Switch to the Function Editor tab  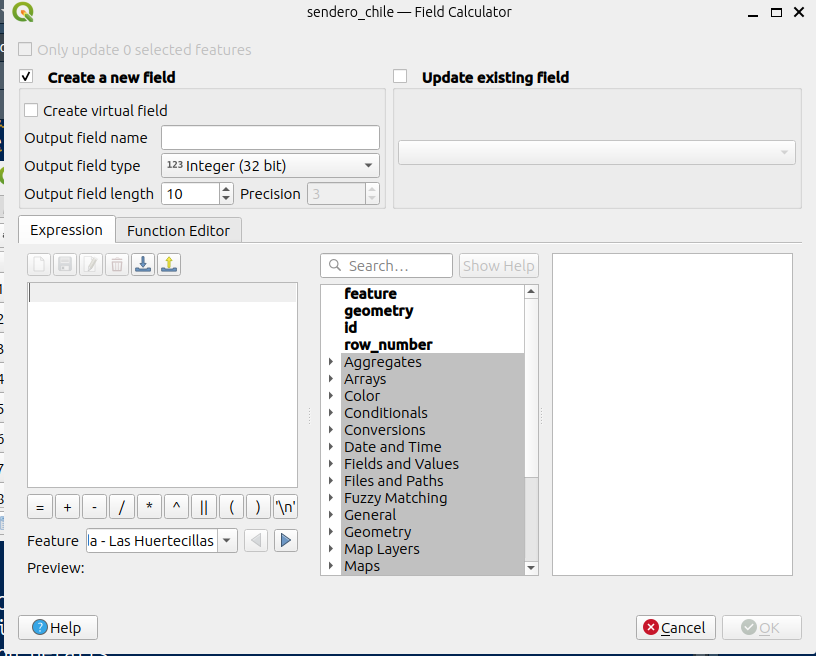(178, 231)
